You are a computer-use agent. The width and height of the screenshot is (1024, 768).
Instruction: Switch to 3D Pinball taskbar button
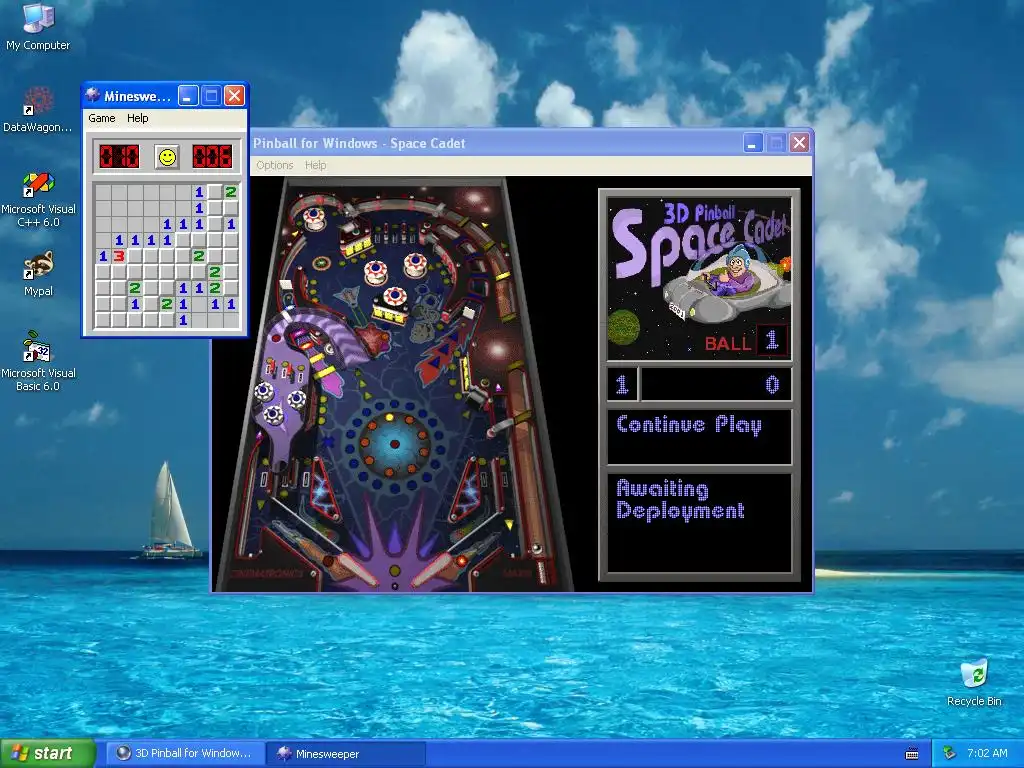point(185,754)
